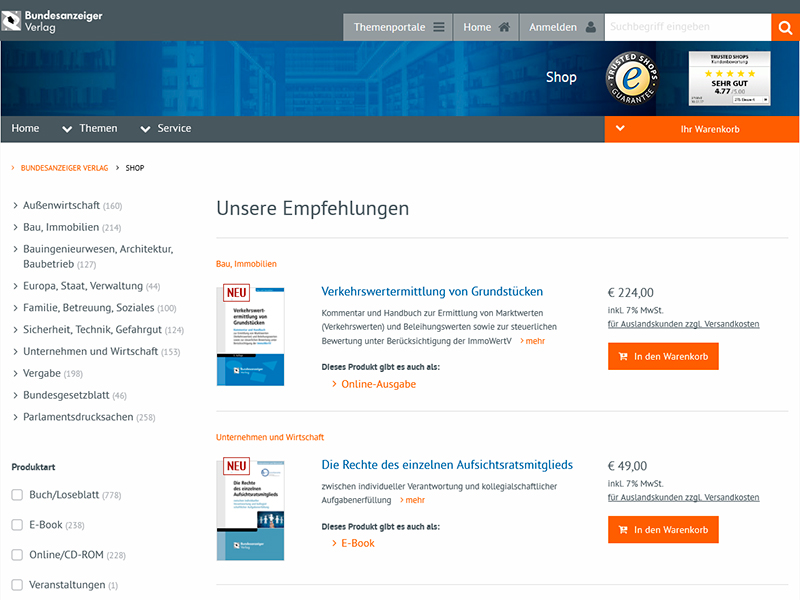Open Themenportale in the top bar
Image resolution: width=800 pixels, height=600 pixels.
click(398, 27)
